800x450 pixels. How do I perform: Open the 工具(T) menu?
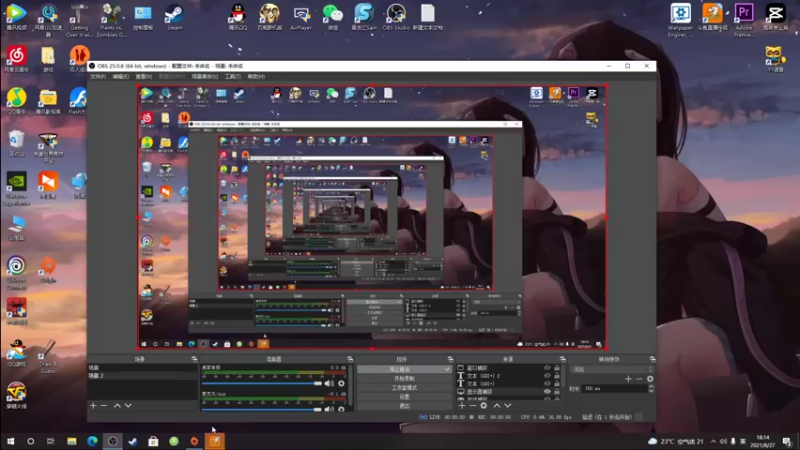[233, 77]
